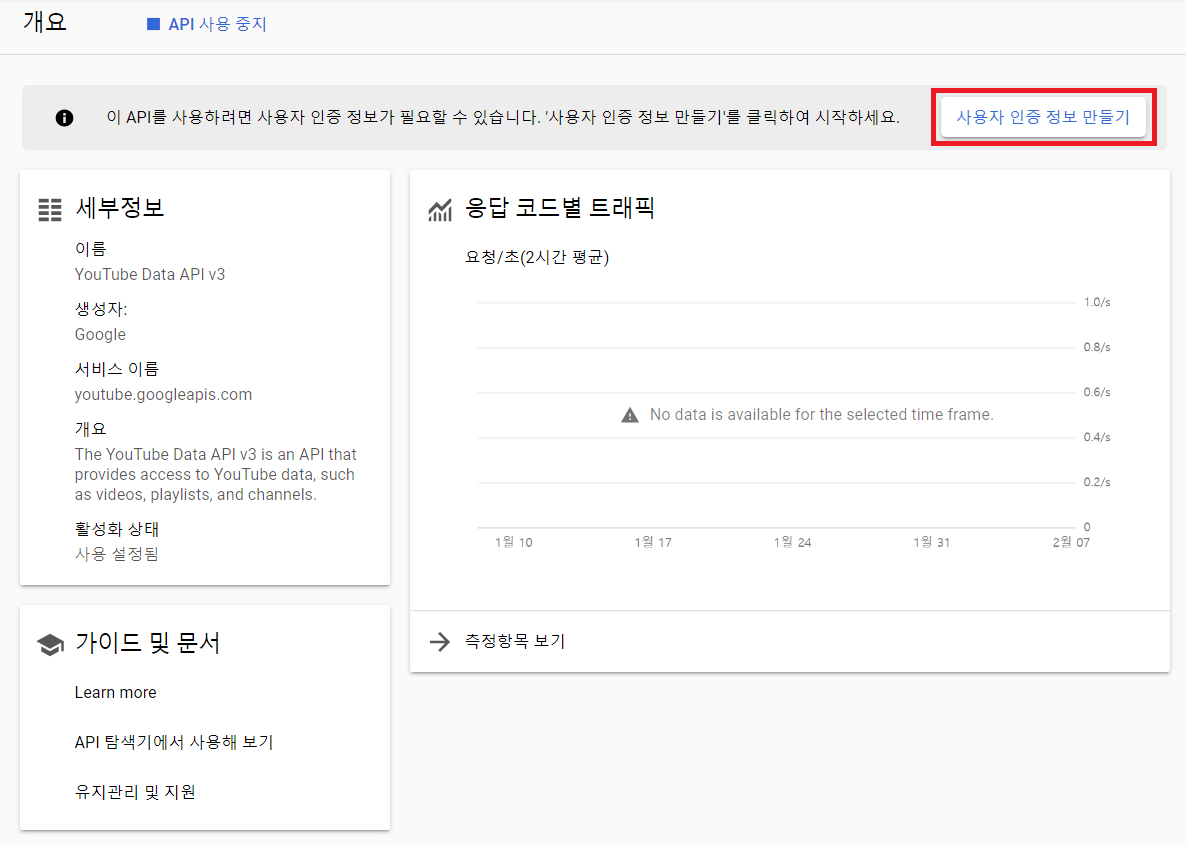The image size is (1186, 845).
Task: Click the 세부정보 table grid icon
Action: click(50, 210)
